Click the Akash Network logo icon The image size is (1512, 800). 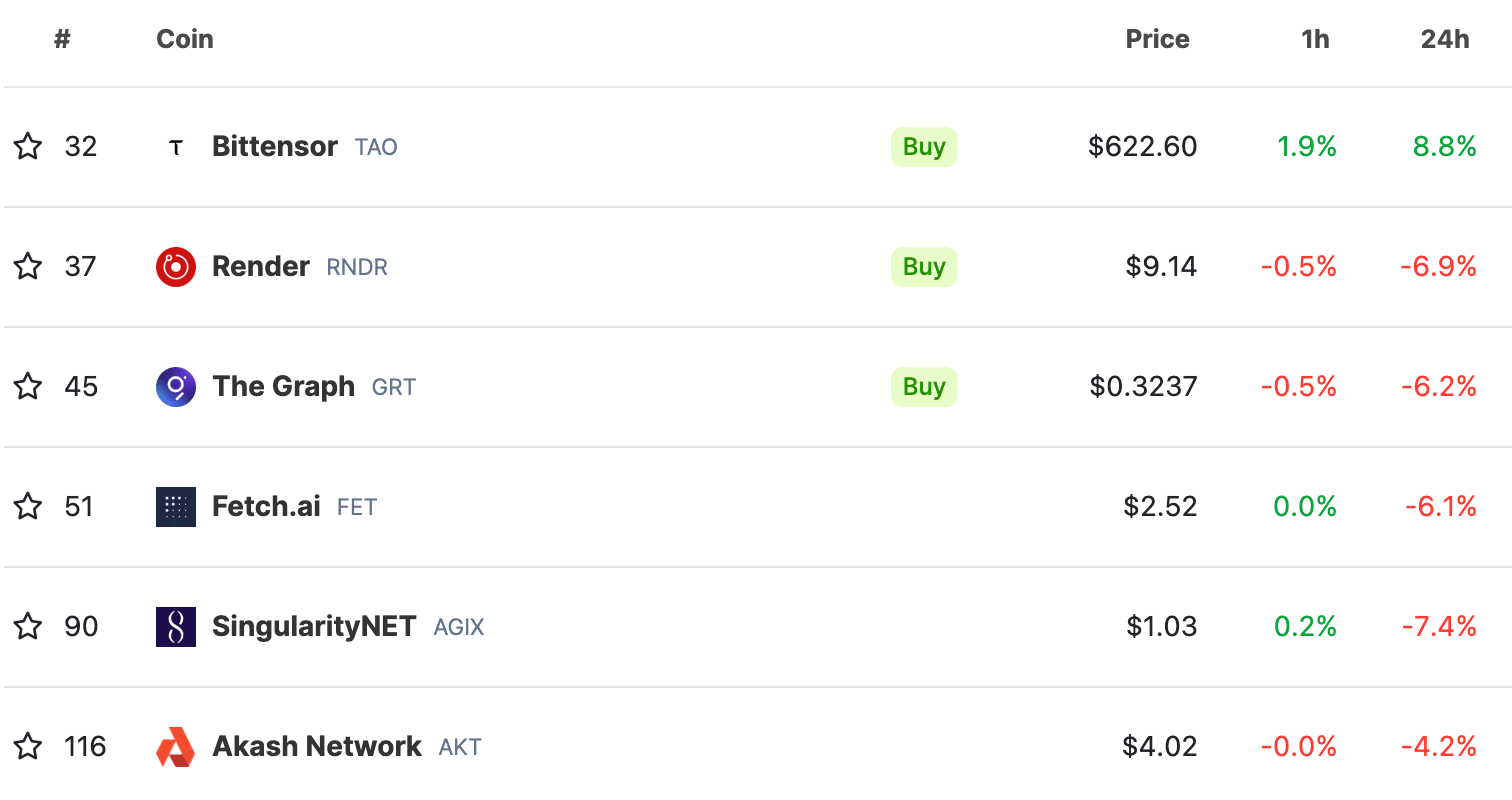click(175, 746)
